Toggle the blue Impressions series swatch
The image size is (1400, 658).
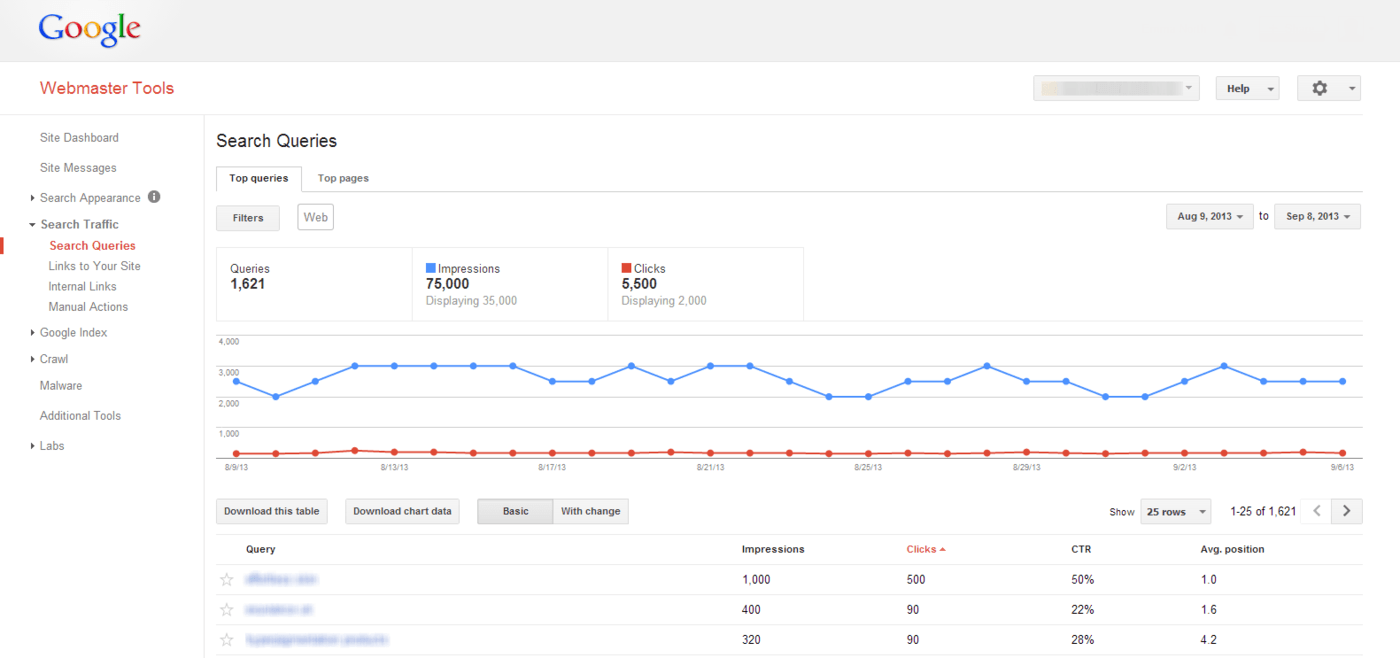tap(431, 268)
